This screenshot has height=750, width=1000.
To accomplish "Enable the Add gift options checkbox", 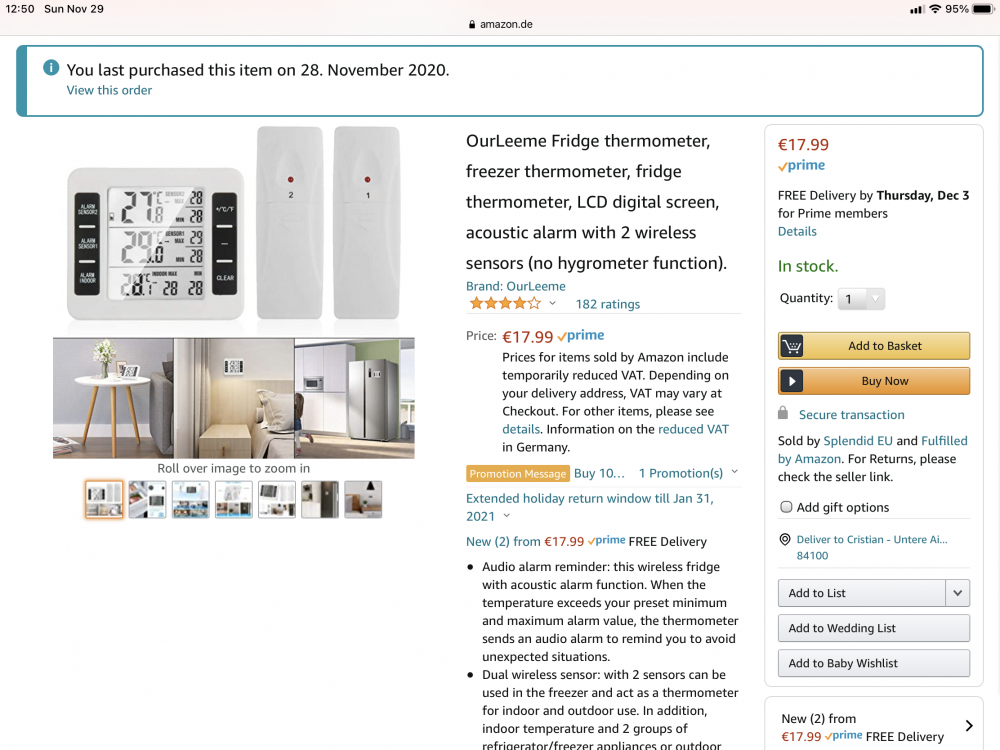I will (x=786, y=507).
